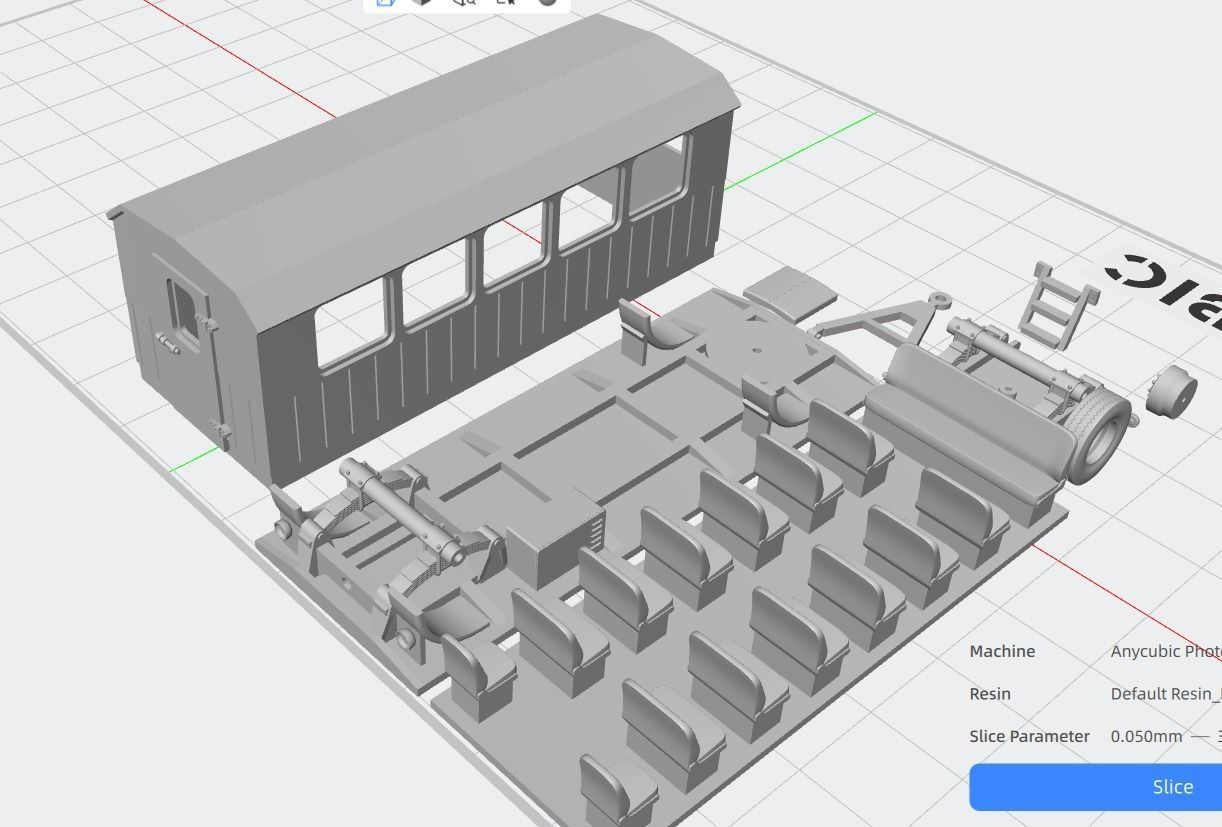Open the Machine setting showing Anycubic Photon

click(x=1166, y=651)
